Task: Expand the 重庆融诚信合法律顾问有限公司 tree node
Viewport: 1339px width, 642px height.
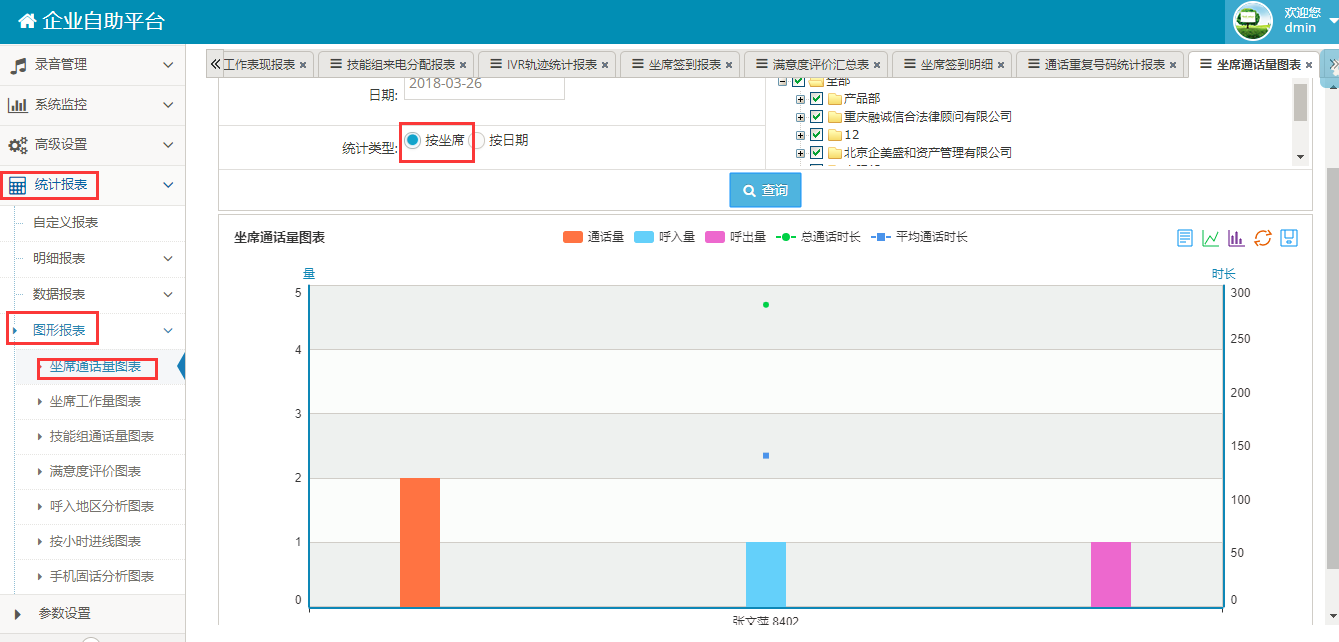Action: tap(800, 117)
